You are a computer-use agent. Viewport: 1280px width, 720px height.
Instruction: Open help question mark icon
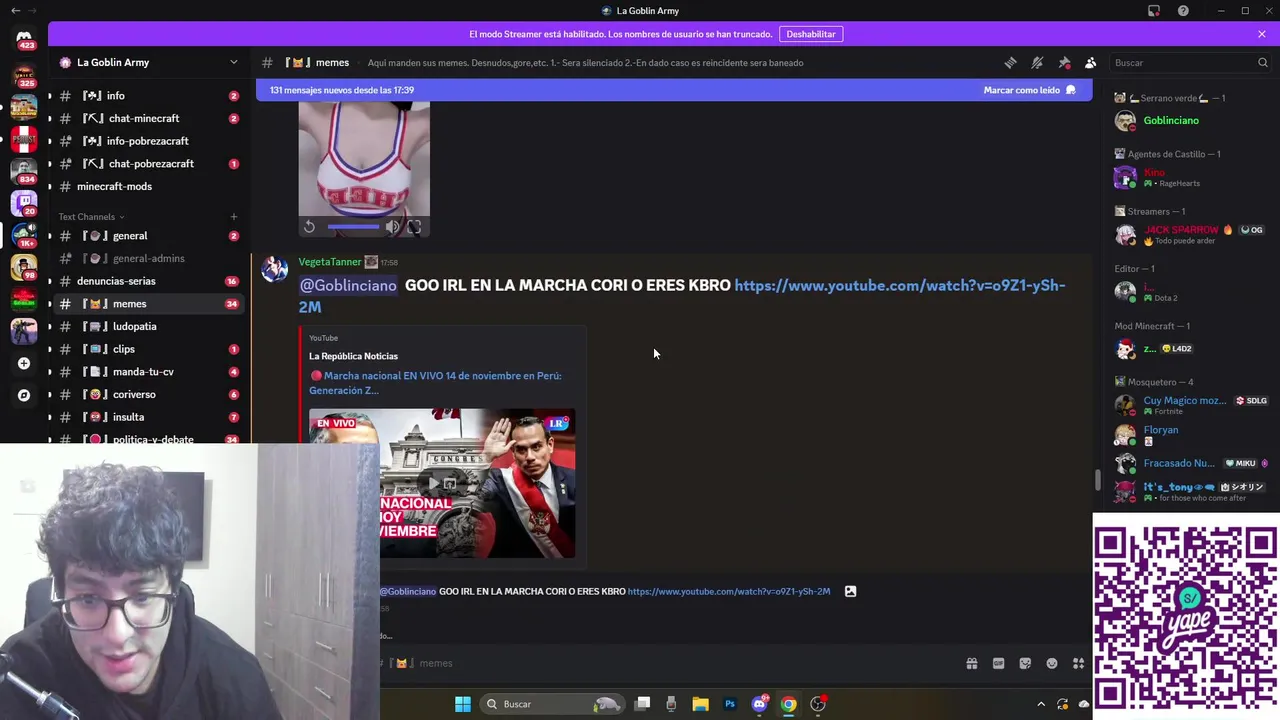(x=1183, y=11)
